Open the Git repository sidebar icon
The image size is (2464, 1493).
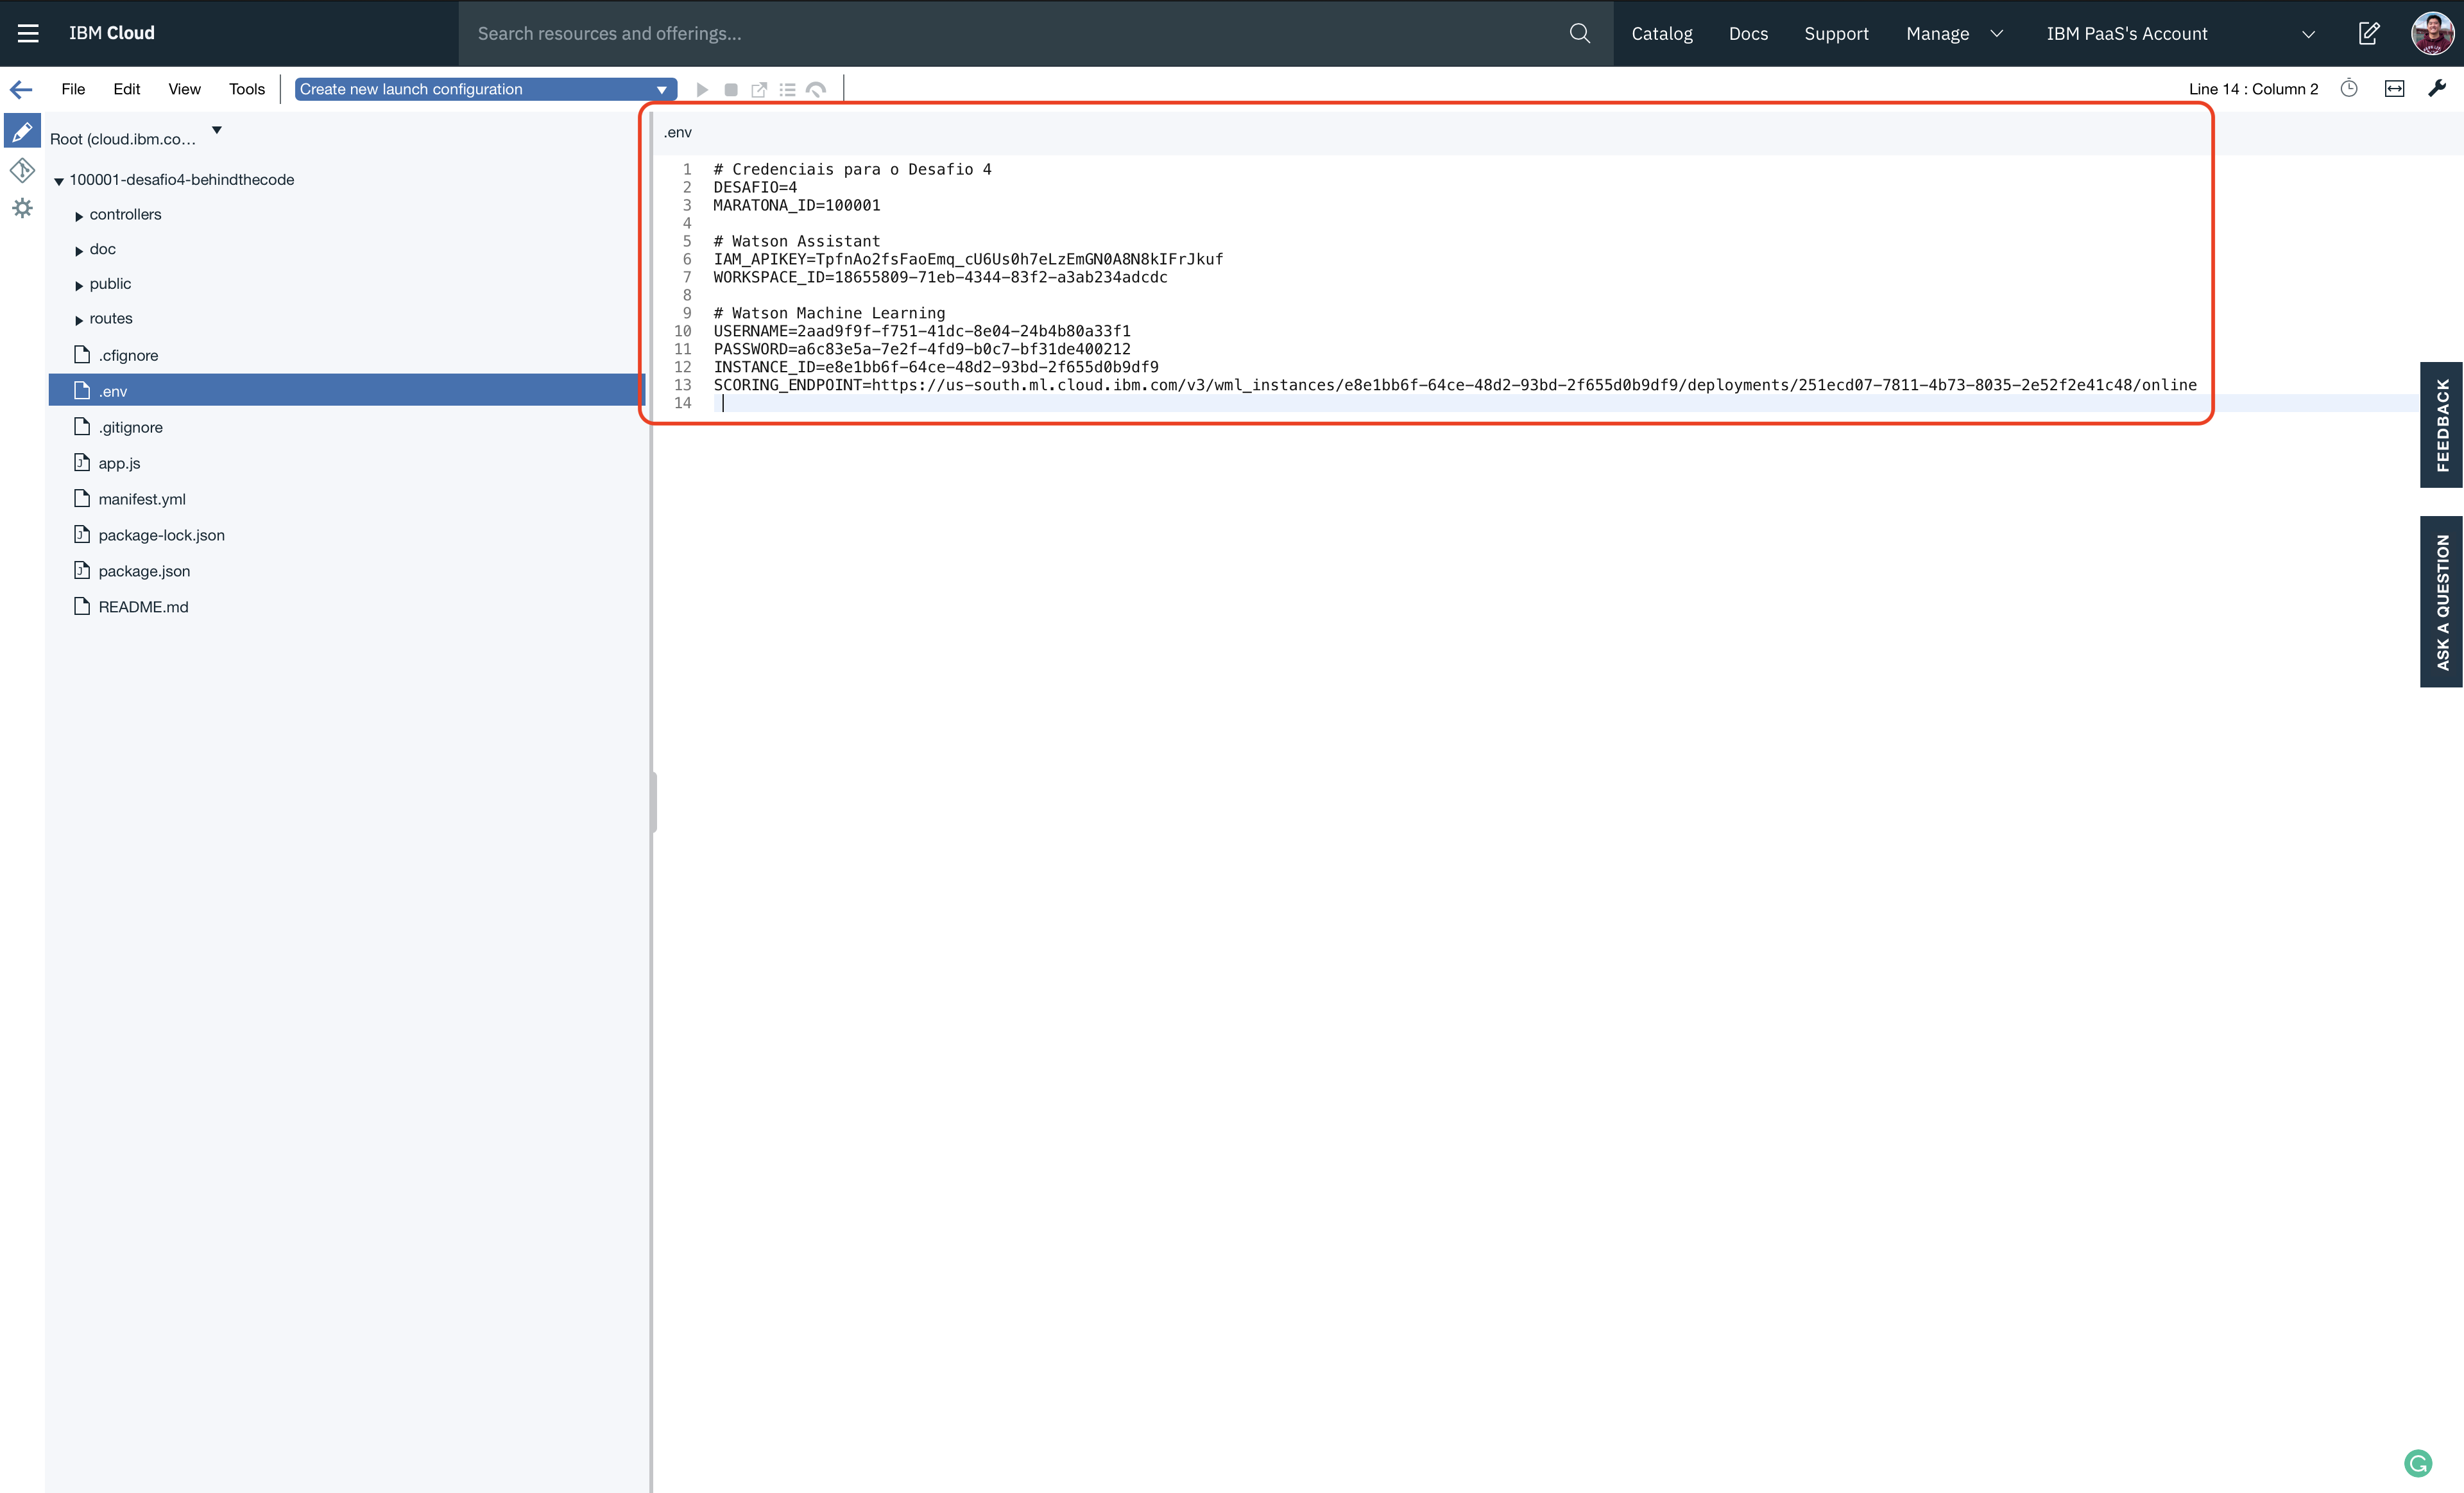pyautogui.click(x=22, y=170)
